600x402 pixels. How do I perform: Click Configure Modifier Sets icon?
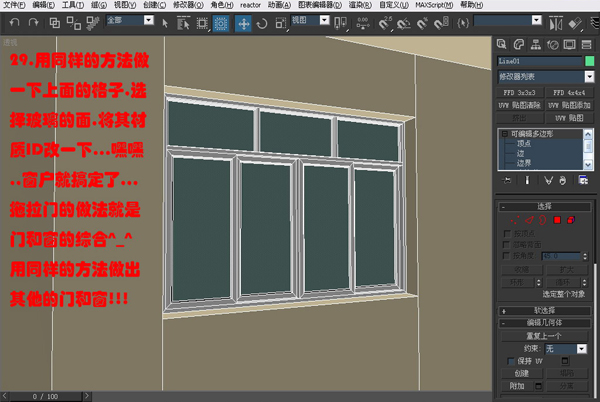click(x=583, y=180)
